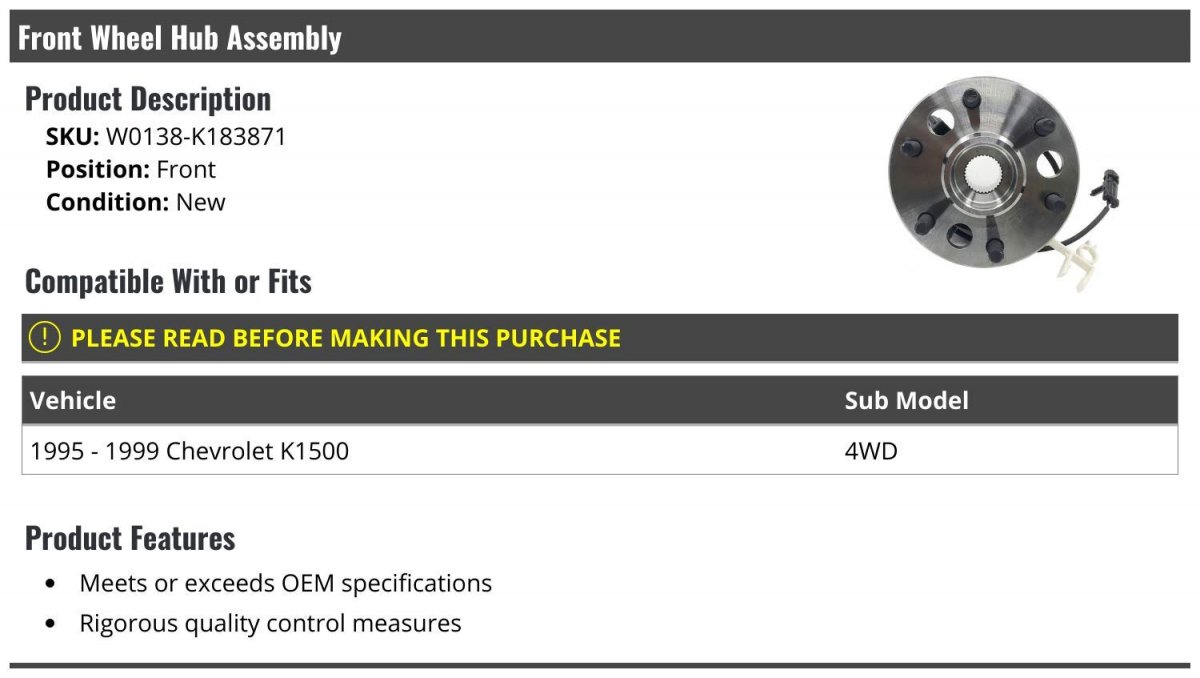Select the Condition: New line

coord(136,202)
